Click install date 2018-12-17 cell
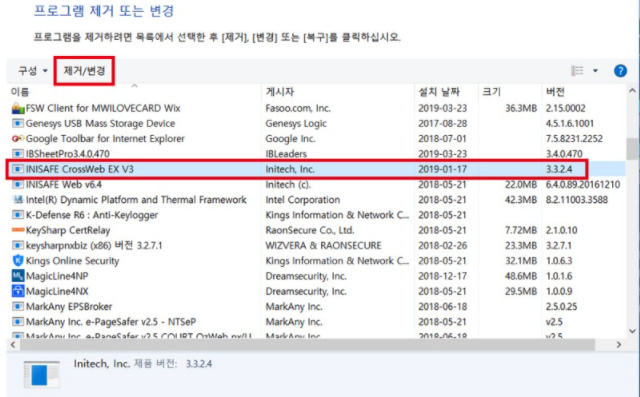This screenshot has height=397, width=640. 442,276
